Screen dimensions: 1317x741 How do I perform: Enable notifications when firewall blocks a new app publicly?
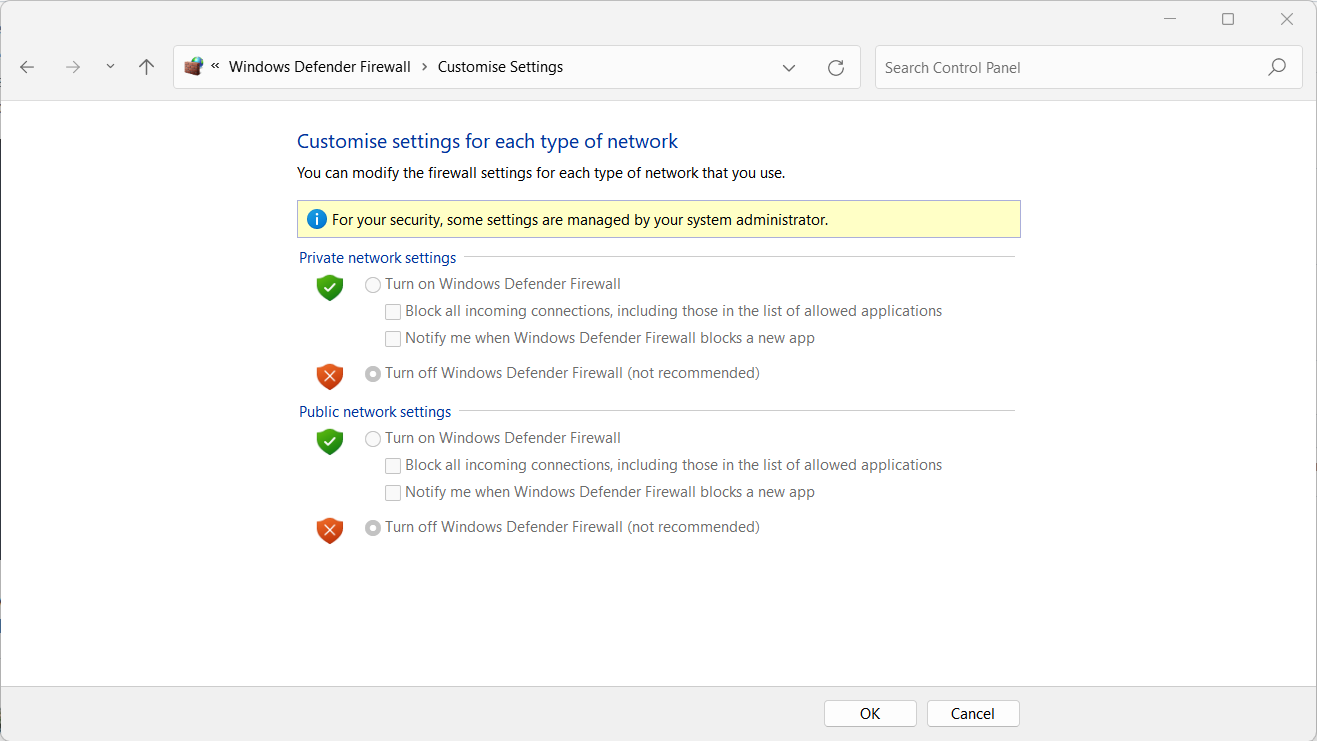pyautogui.click(x=392, y=492)
